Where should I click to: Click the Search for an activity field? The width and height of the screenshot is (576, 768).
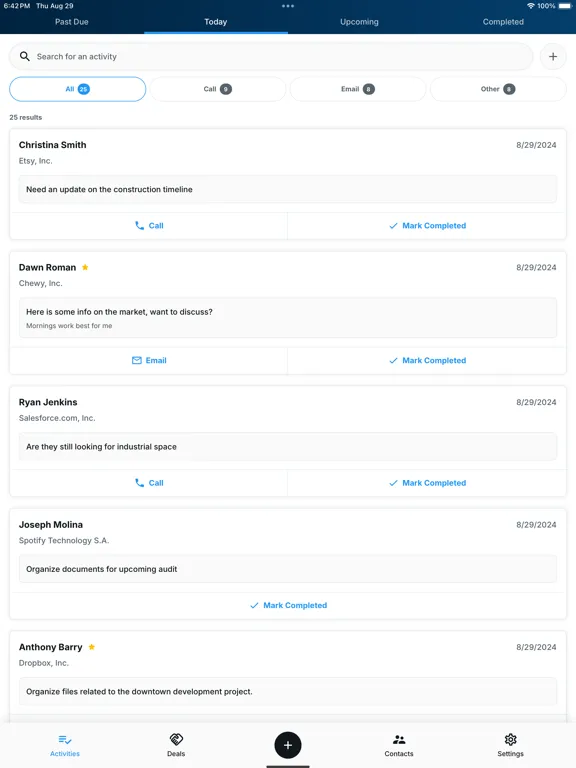pyautogui.click(x=271, y=56)
